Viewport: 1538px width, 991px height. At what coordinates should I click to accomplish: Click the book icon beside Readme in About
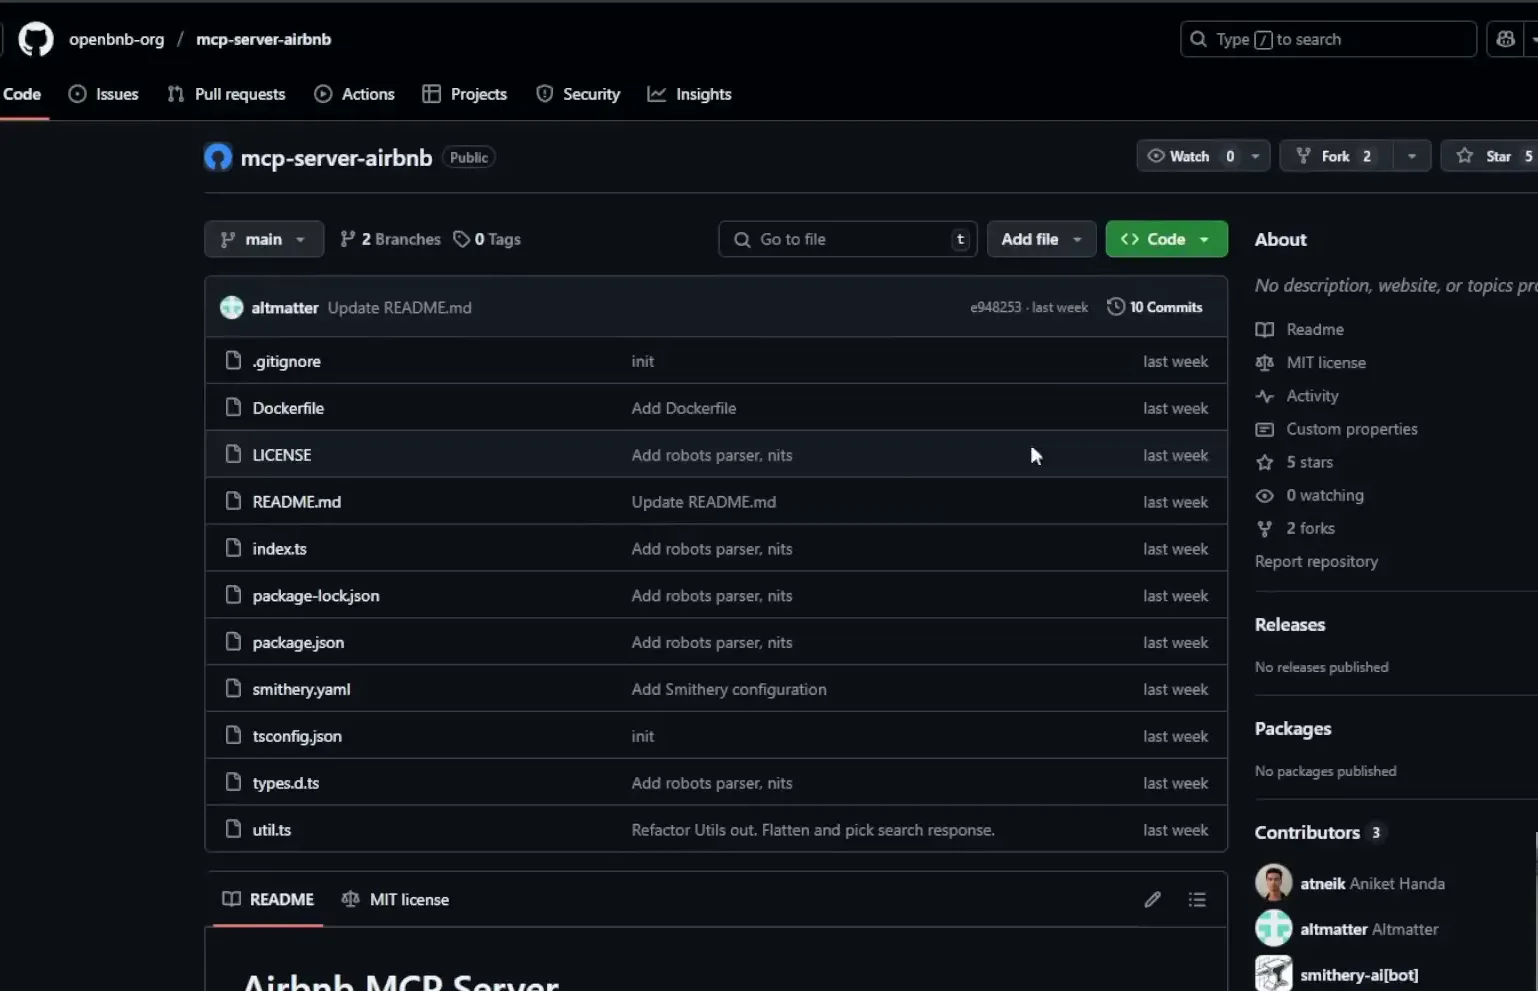pos(1265,330)
